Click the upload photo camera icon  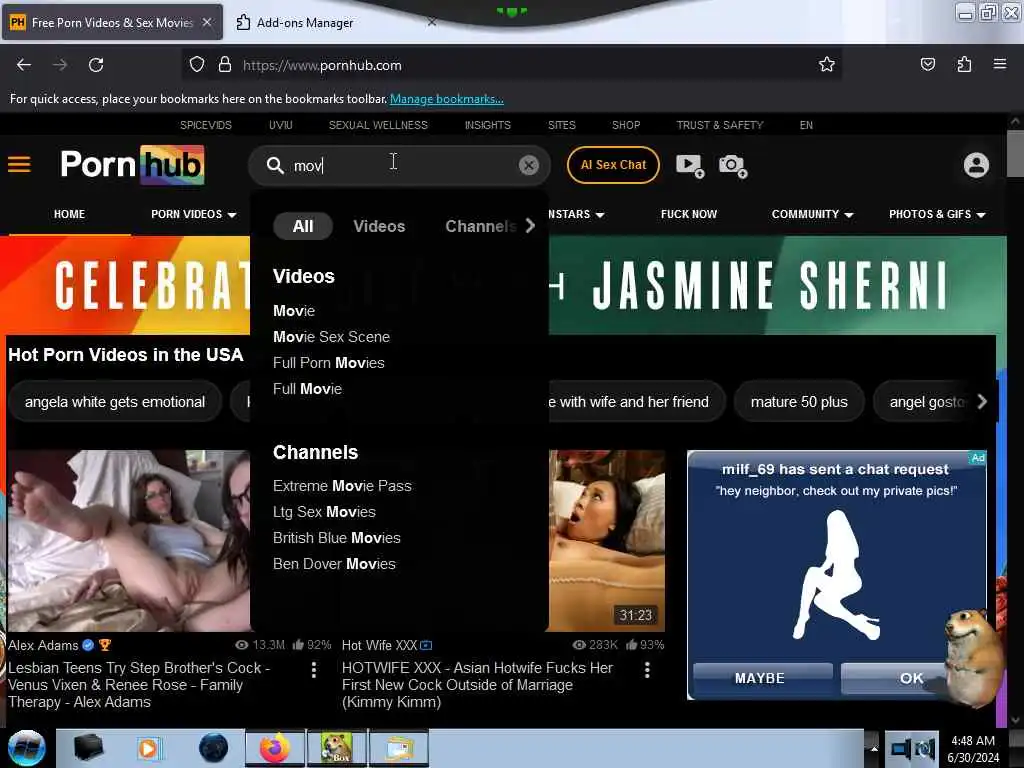733,166
